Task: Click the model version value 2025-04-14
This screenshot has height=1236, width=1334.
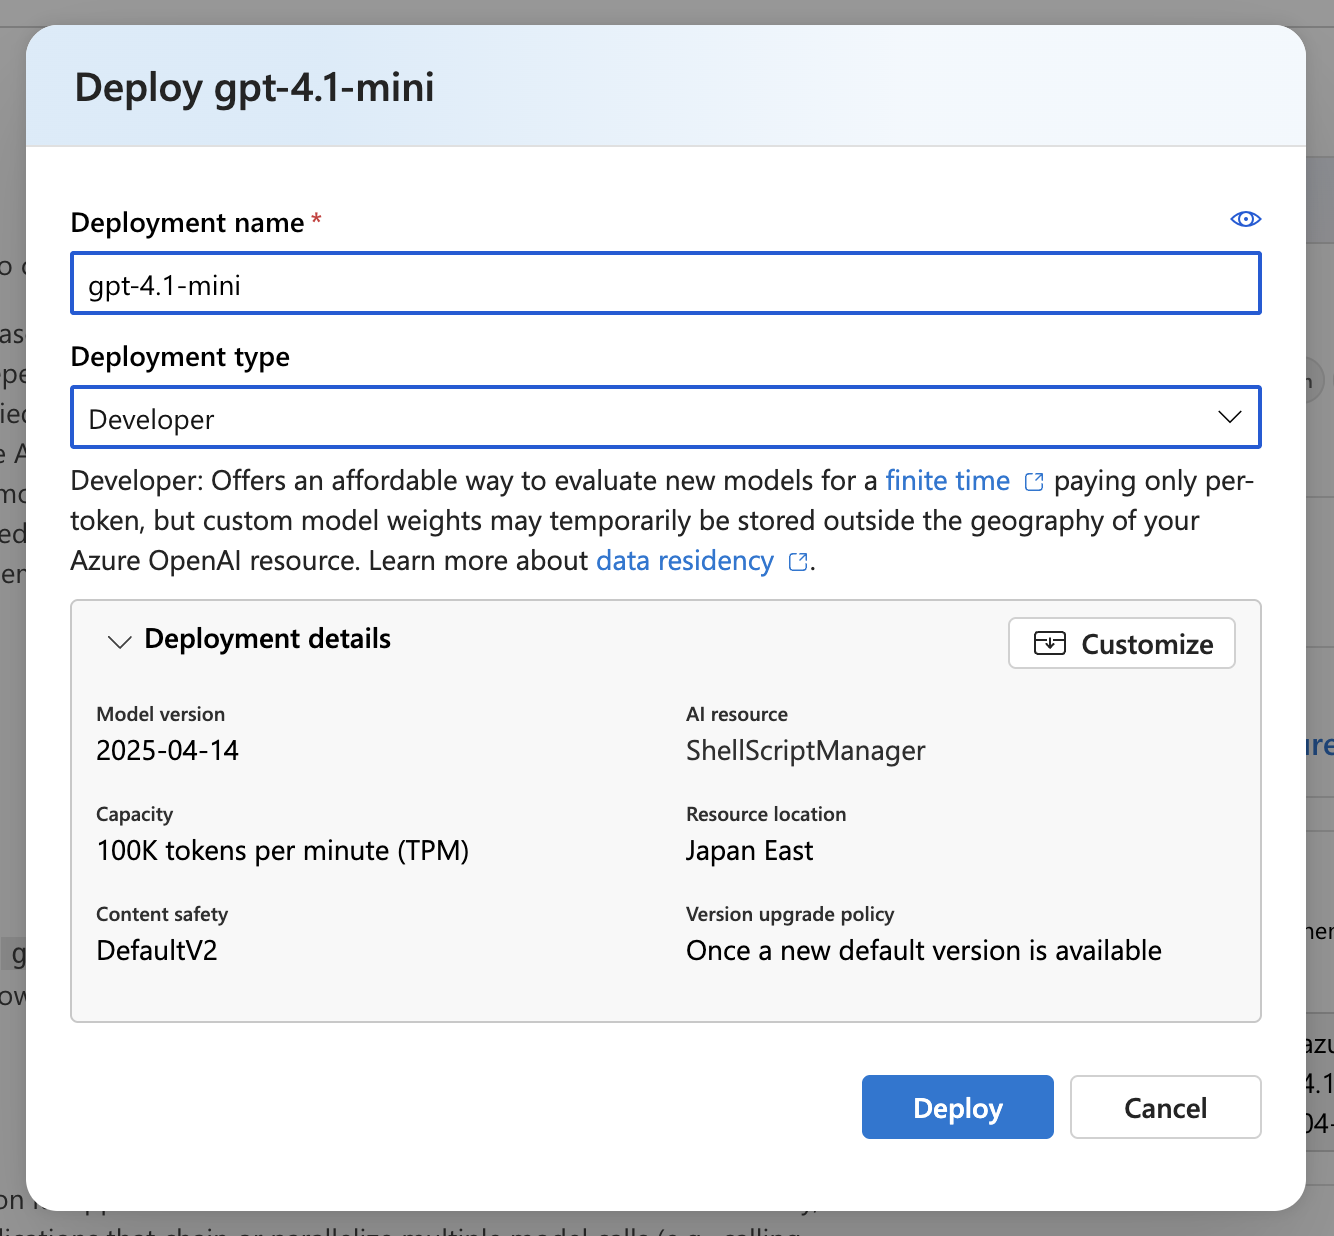Action: [167, 751]
